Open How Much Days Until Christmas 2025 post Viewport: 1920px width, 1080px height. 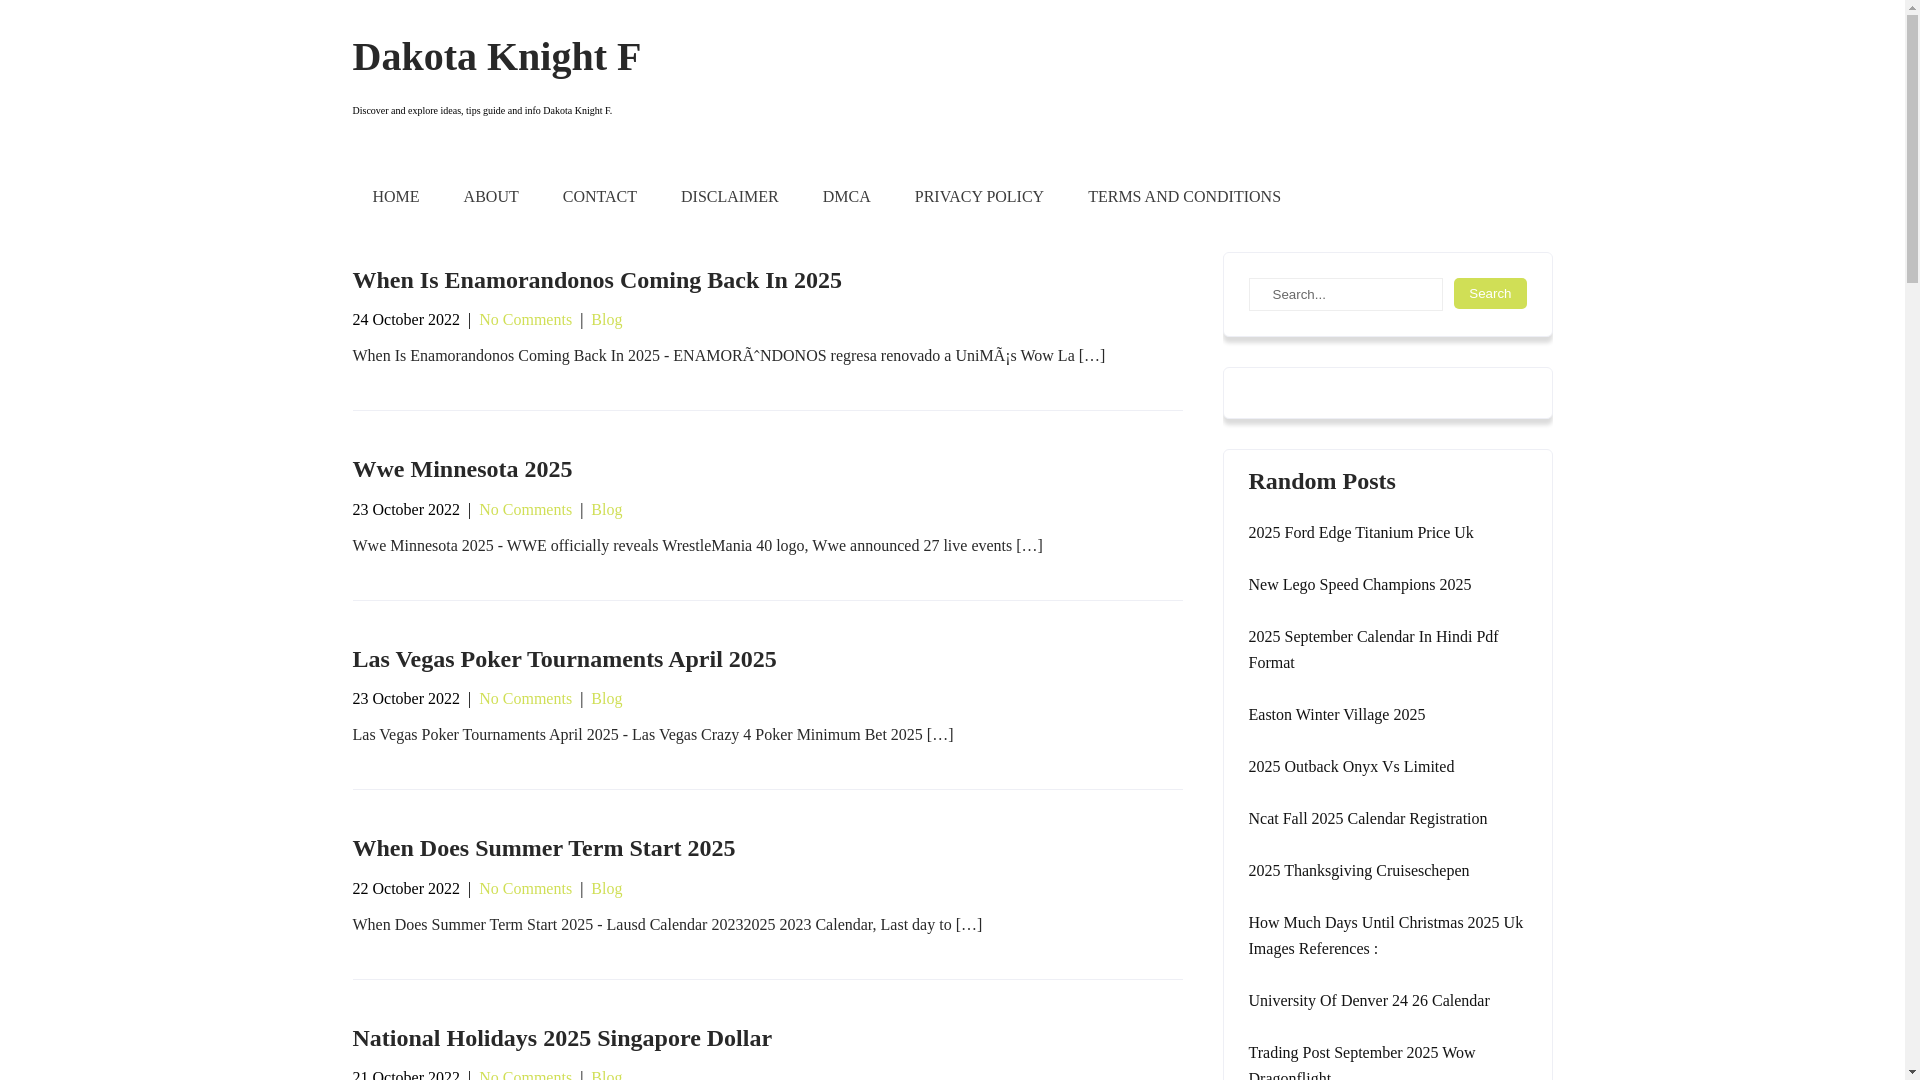point(1385,936)
